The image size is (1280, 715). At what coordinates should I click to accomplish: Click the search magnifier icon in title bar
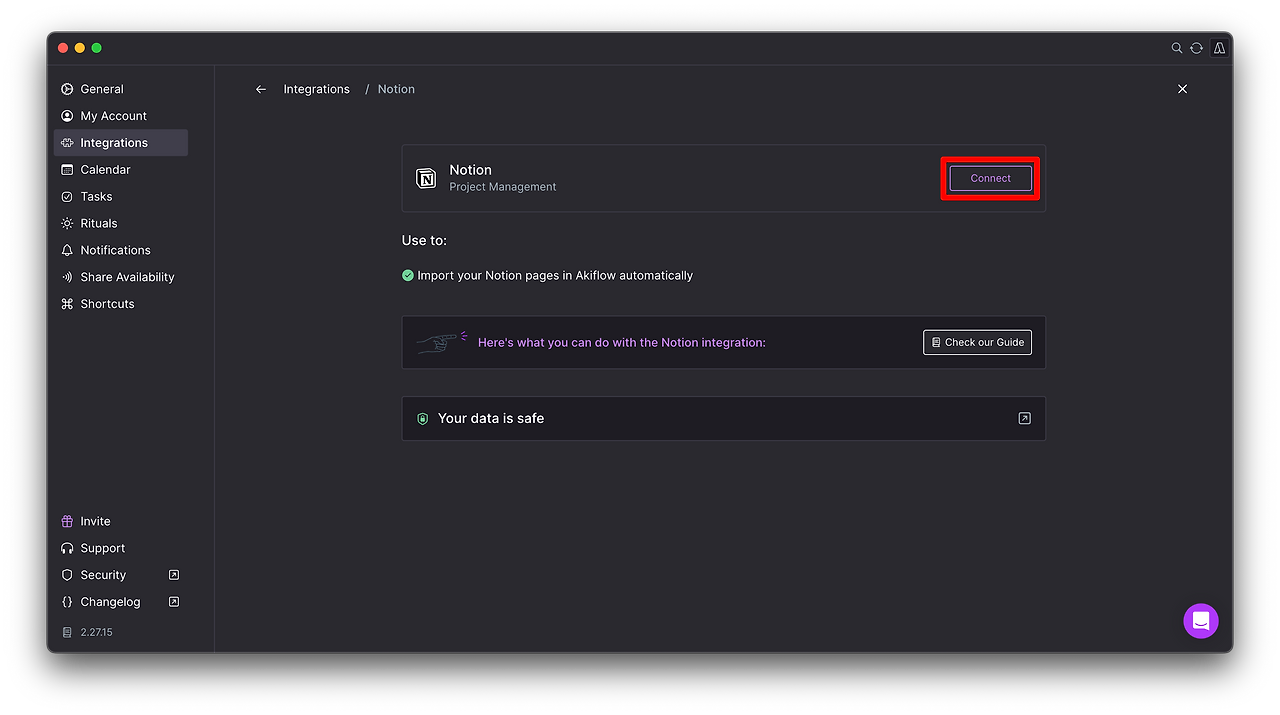[1177, 48]
